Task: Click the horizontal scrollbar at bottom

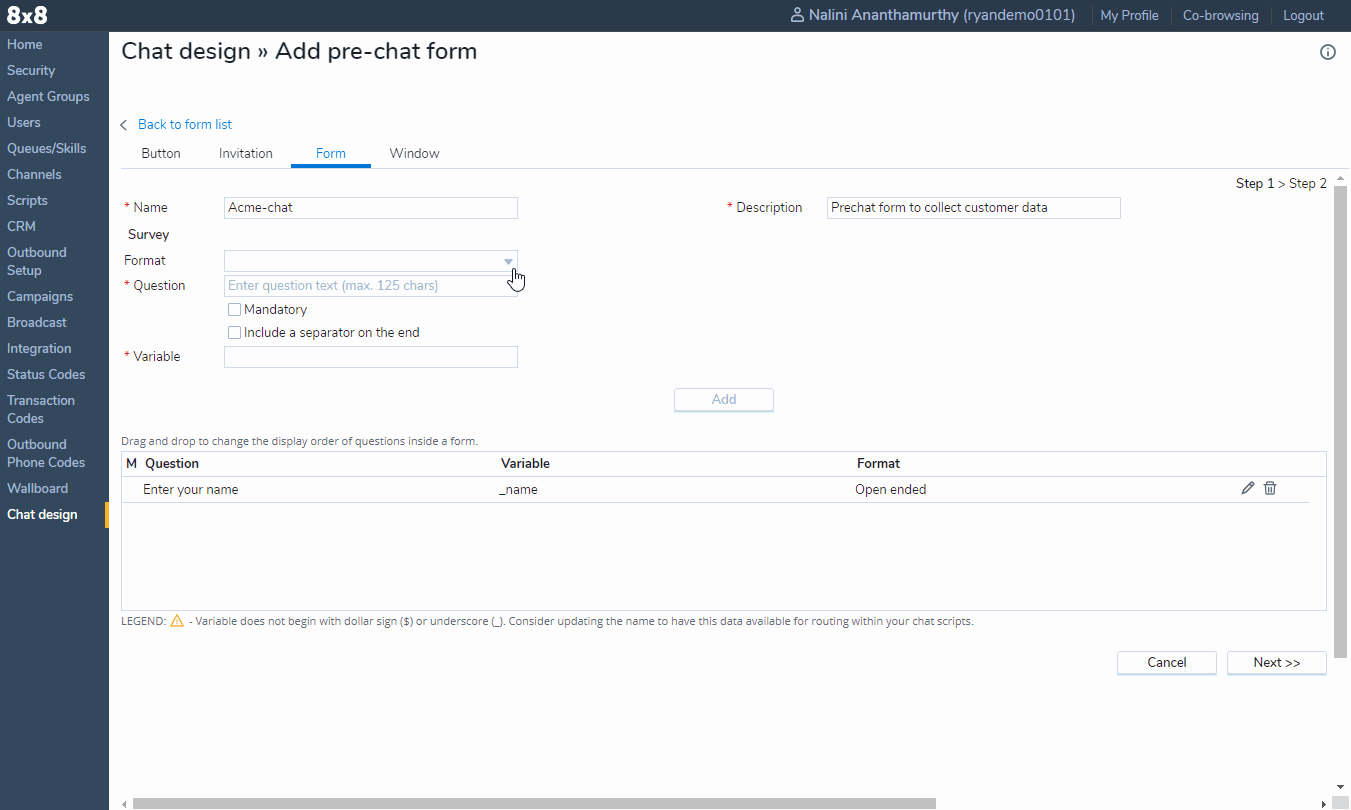Action: pos(534,803)
